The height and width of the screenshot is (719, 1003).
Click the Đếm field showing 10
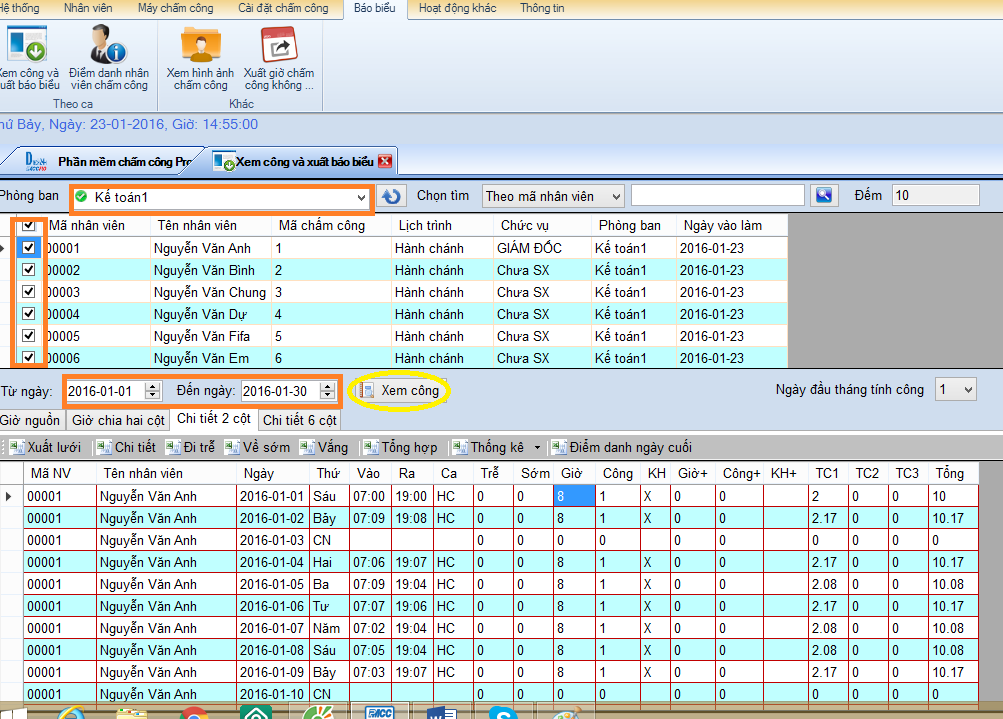pos(936,195)
